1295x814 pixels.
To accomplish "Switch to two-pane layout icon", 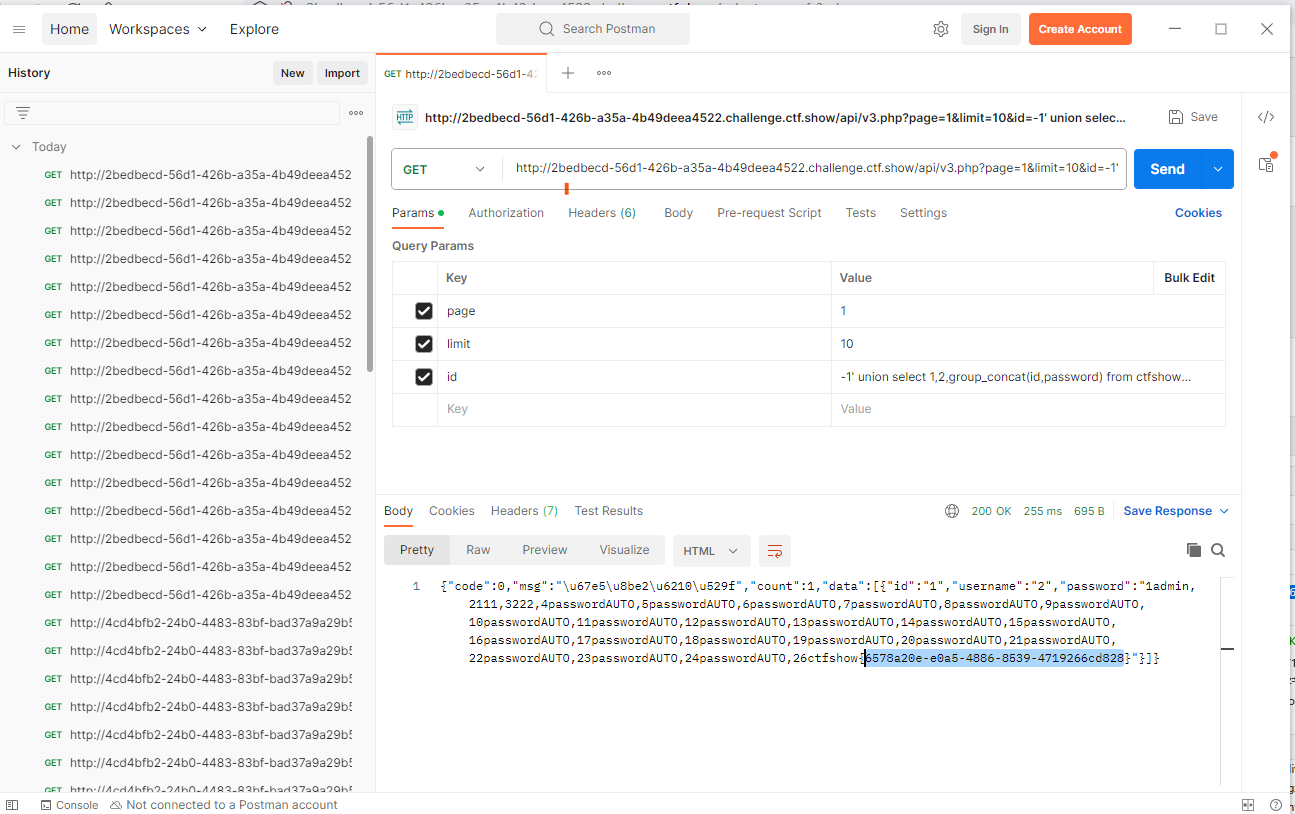I will point(1247,805).
